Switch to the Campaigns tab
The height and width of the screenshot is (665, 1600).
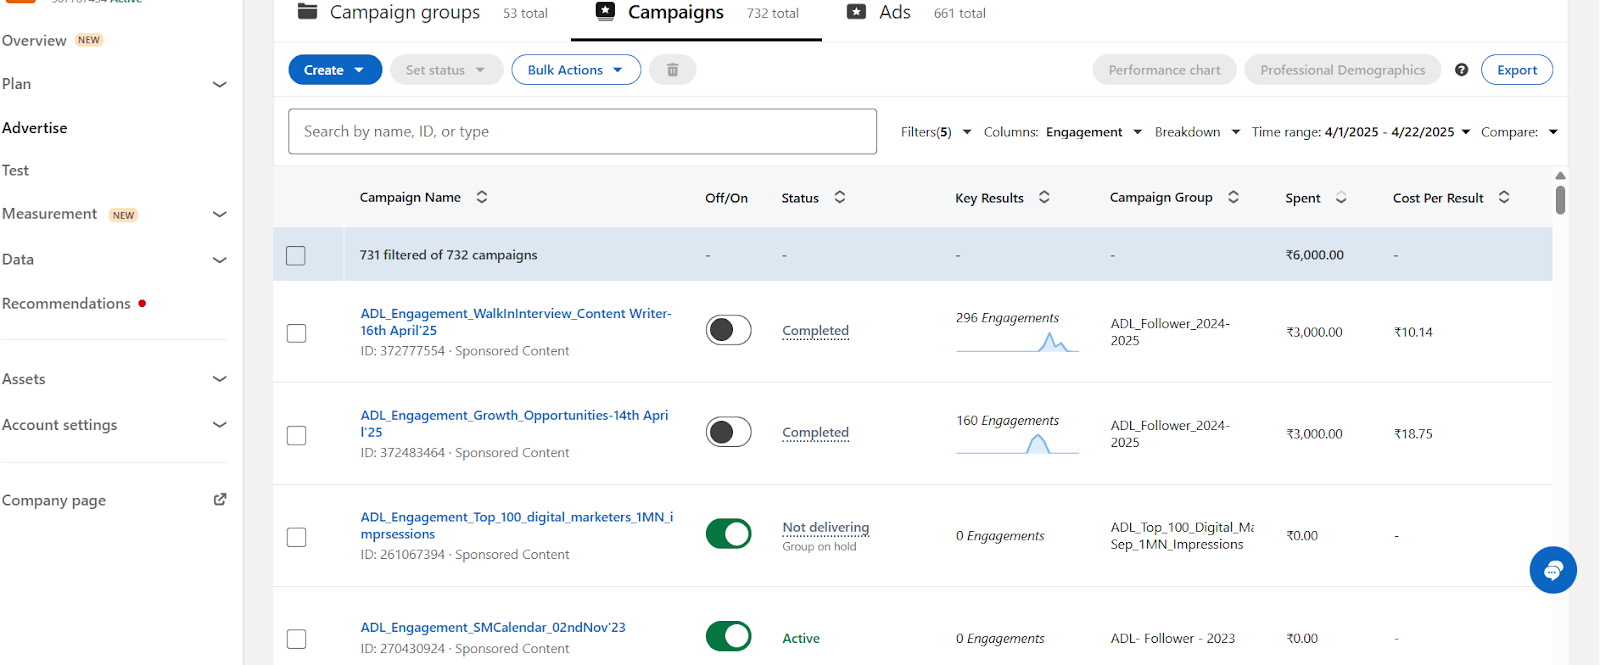click(x=697, y=12)
